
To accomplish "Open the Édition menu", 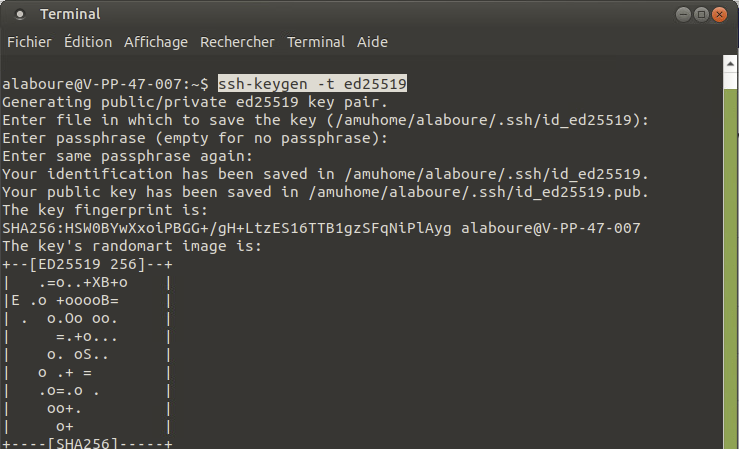I will [x=88, y=42].
